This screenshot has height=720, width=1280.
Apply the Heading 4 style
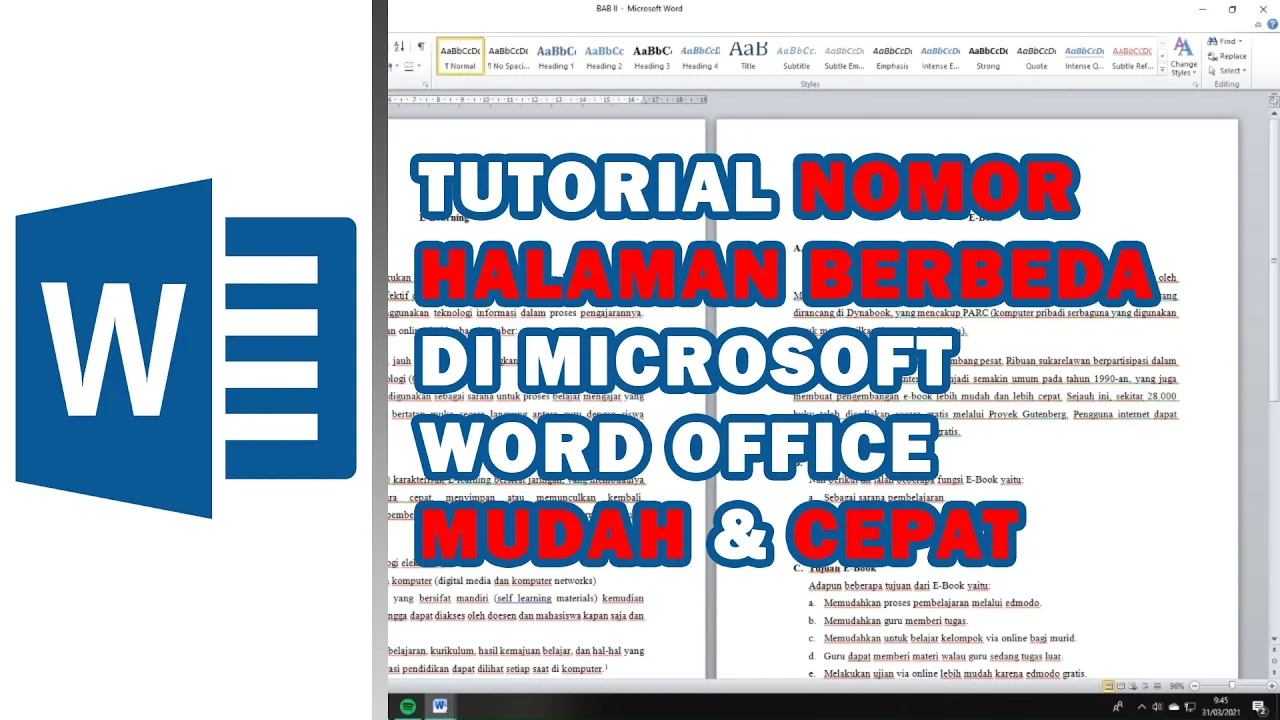[700, 56]
